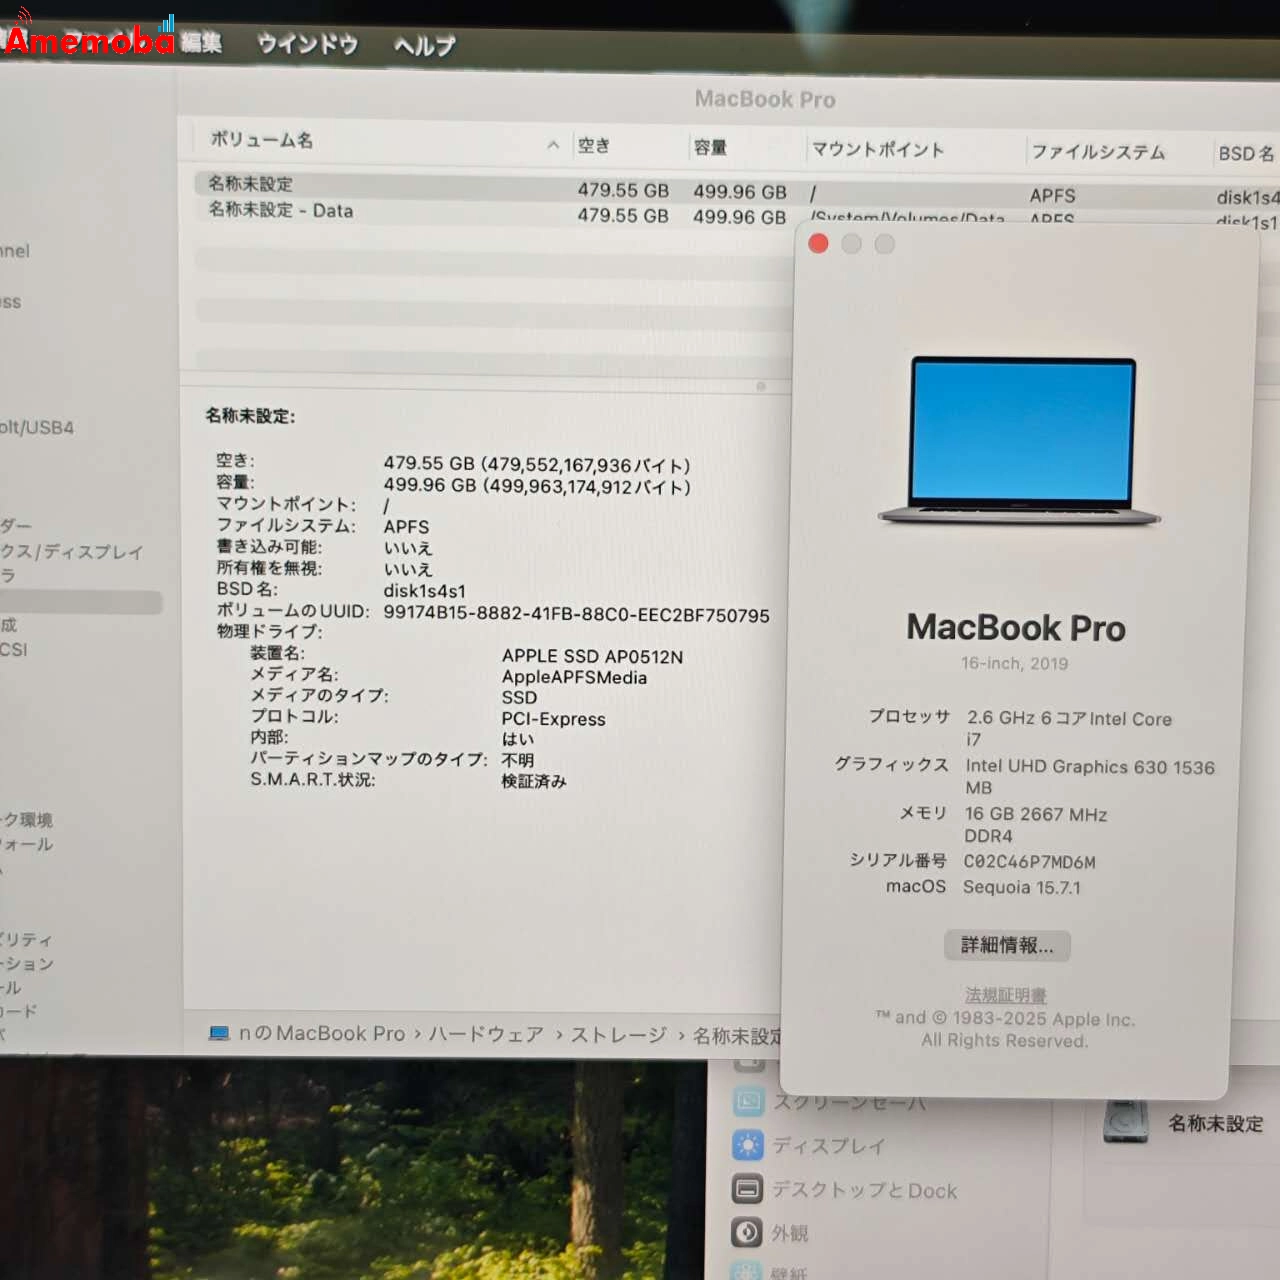The height and width of the screenshot is (1280, 1280).
Task: Click the computer icon in the breadcrumb bar
Action: point(218,1034)
